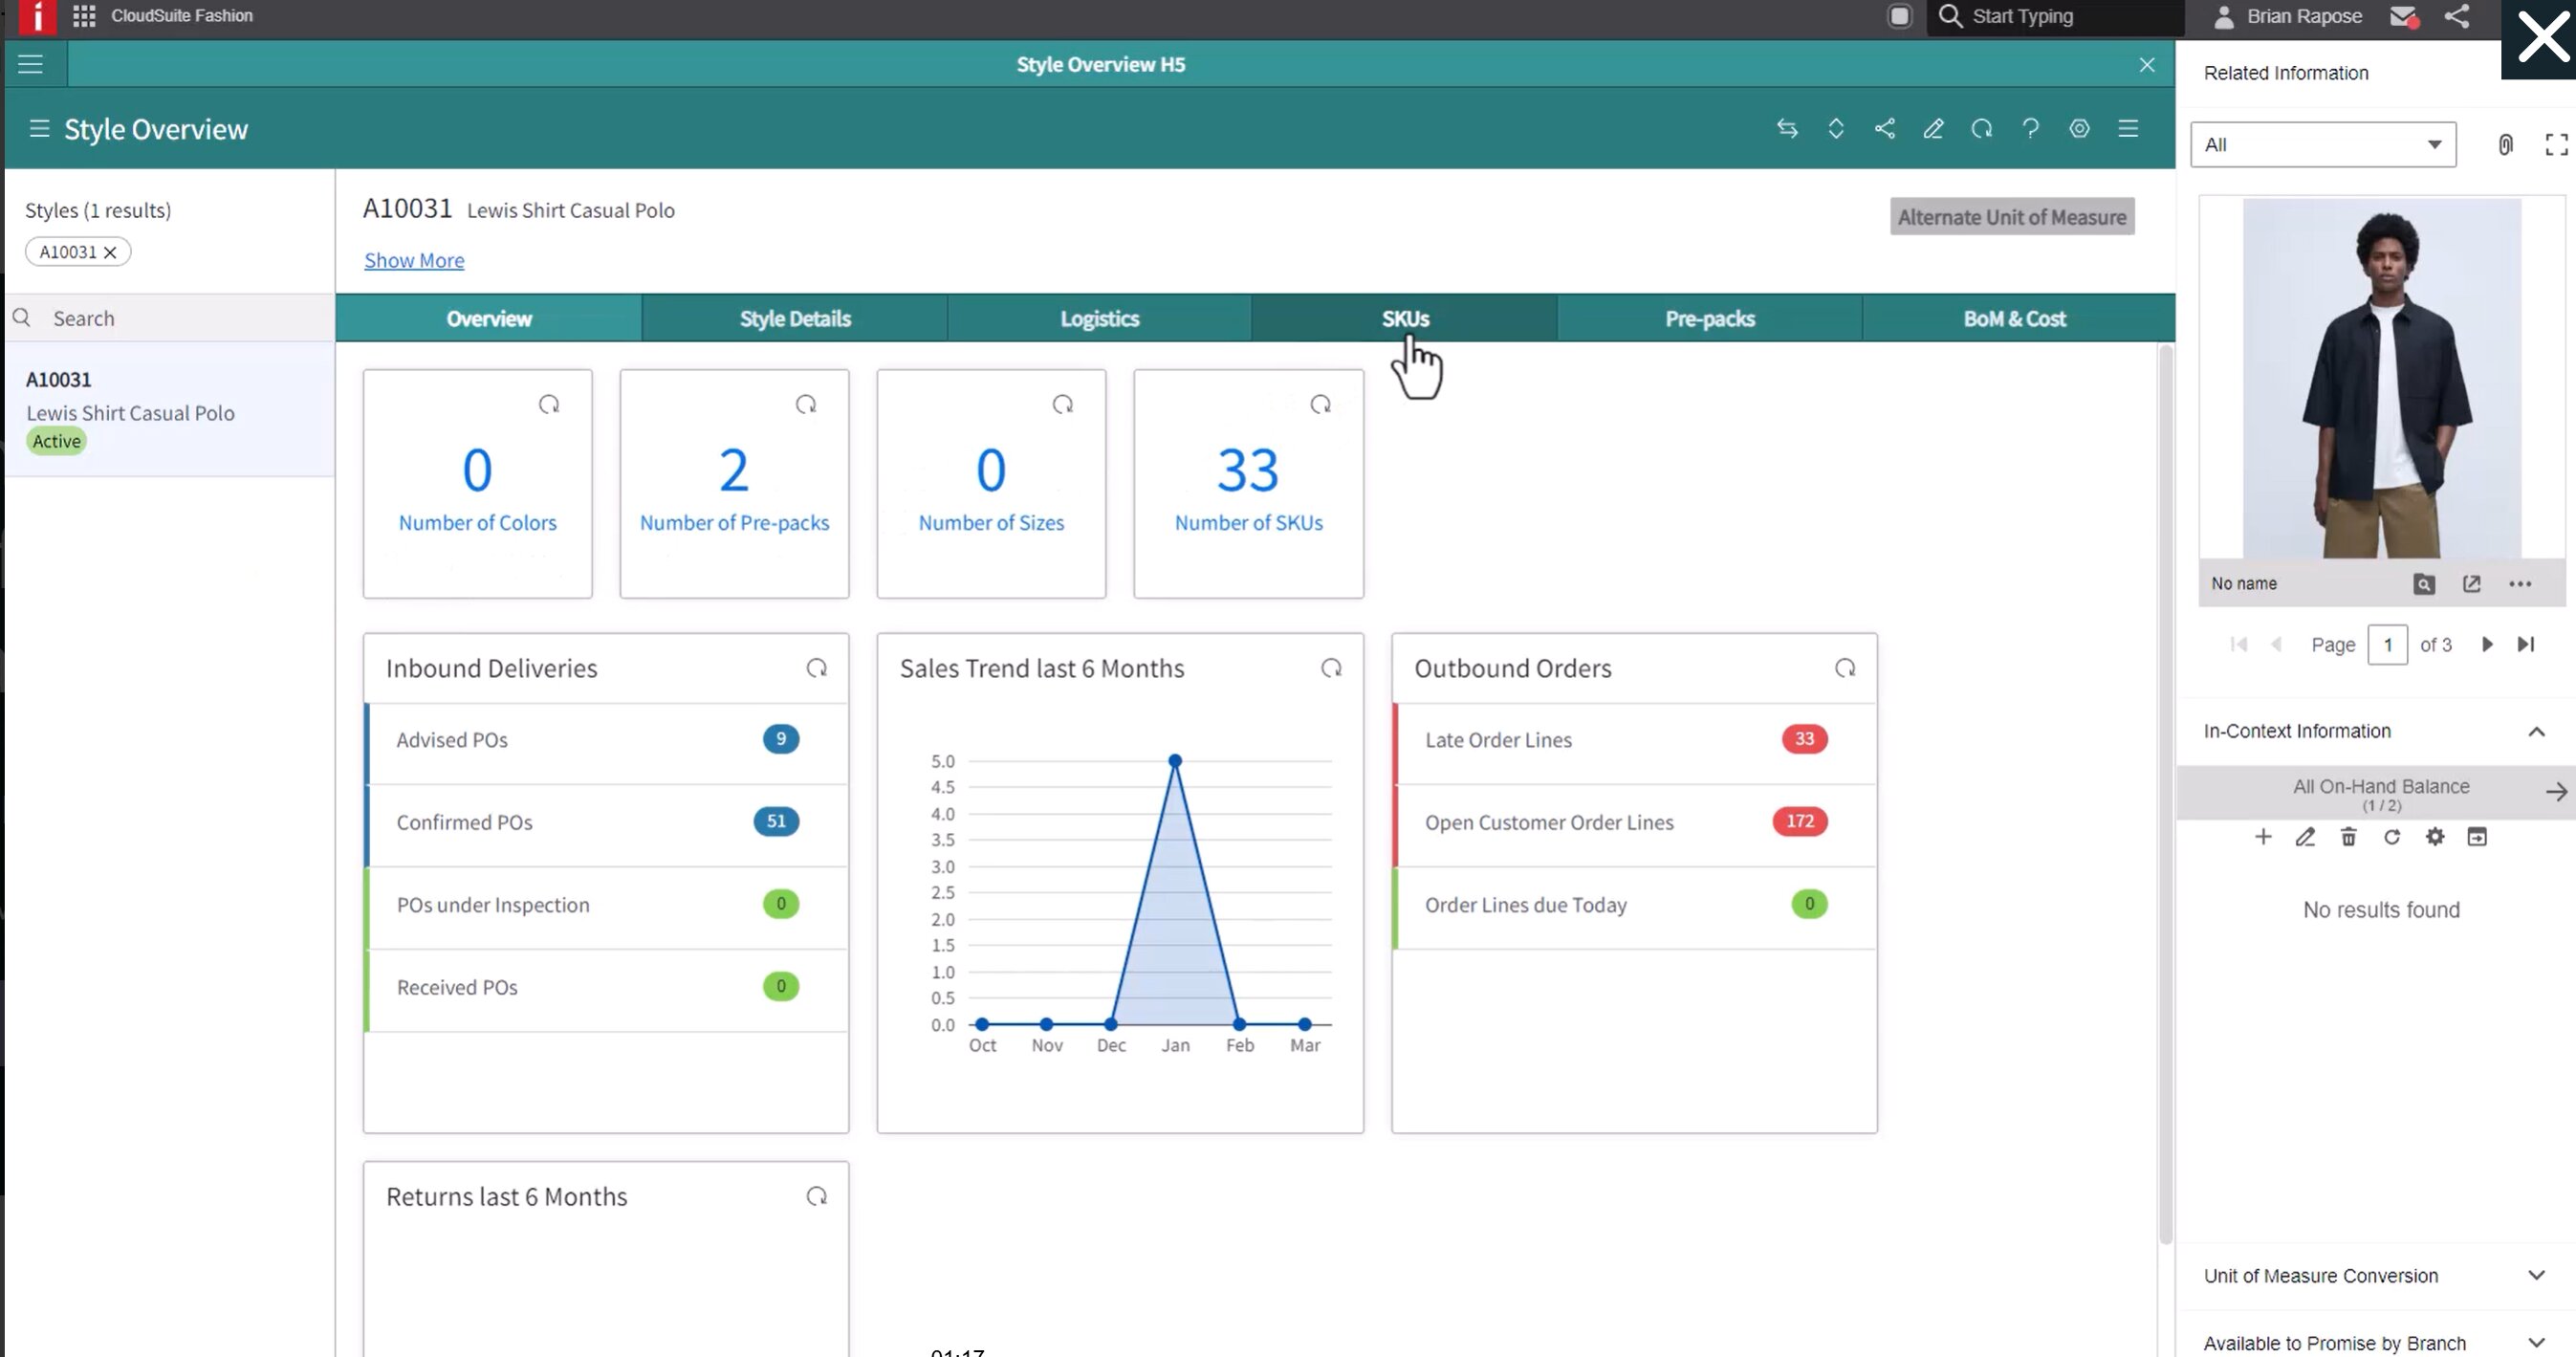Remove the A10031 filter chip
Screen dimensions: 2576x1357
point(110,253)
